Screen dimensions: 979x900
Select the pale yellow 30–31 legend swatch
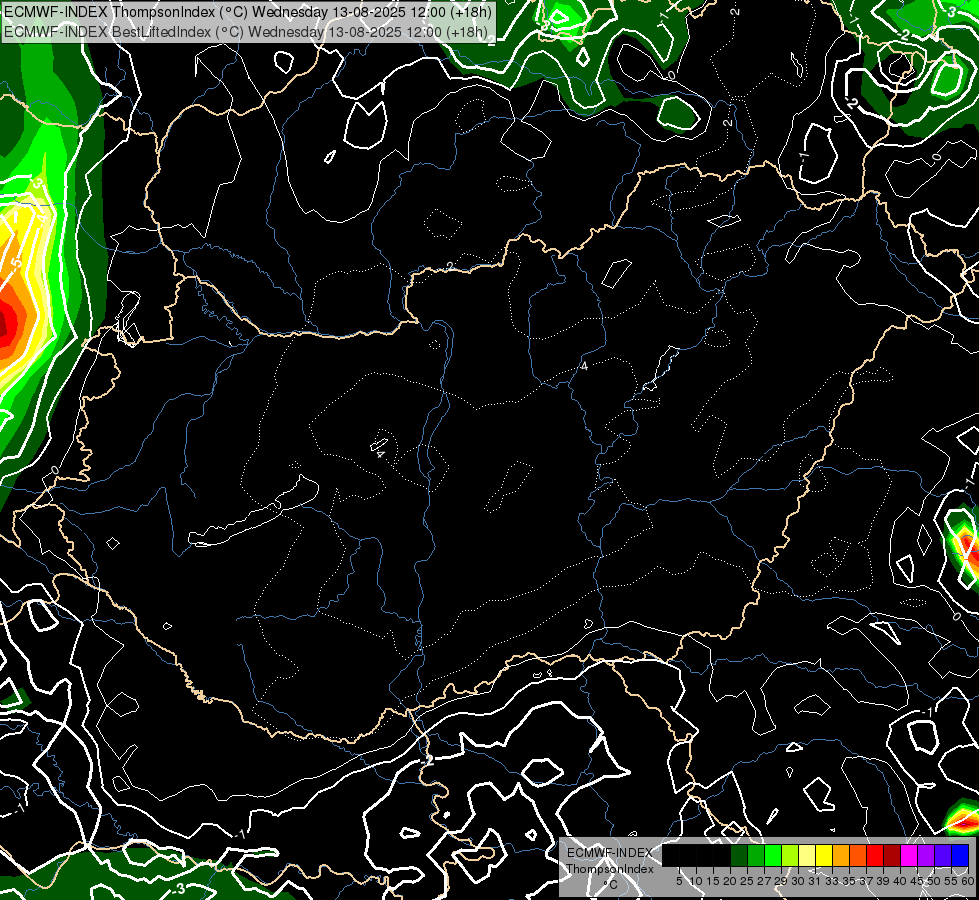[x=807, y=855]
